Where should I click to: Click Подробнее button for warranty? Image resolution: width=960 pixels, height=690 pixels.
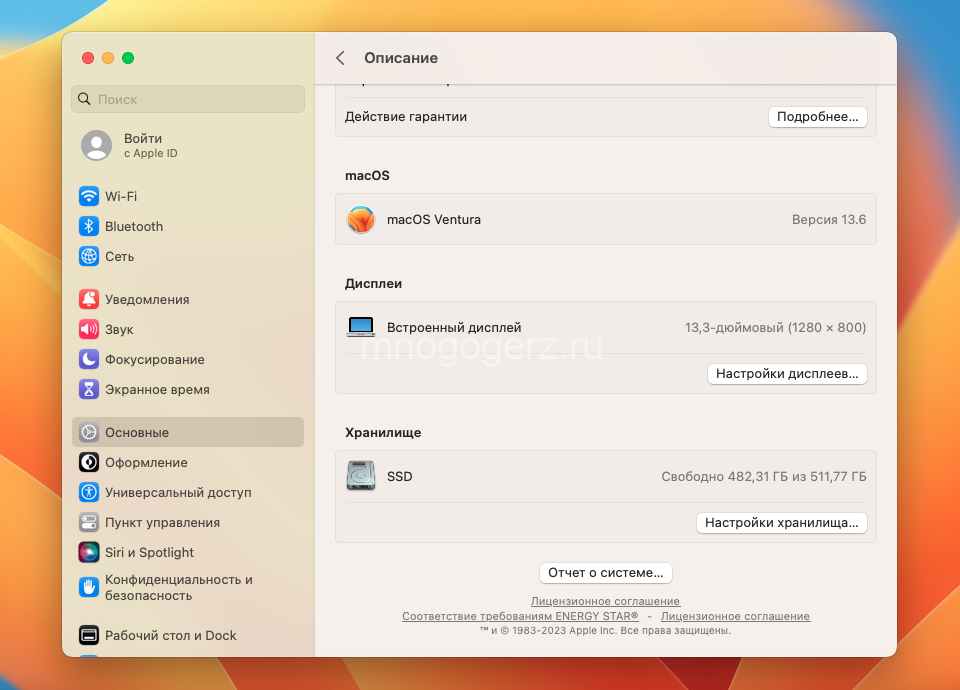817,117
